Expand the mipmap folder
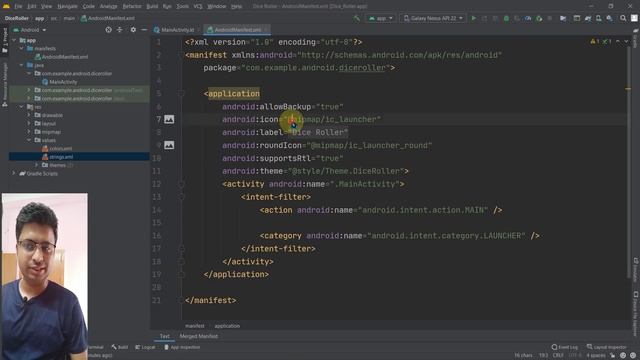 click(x=29, y=131)
